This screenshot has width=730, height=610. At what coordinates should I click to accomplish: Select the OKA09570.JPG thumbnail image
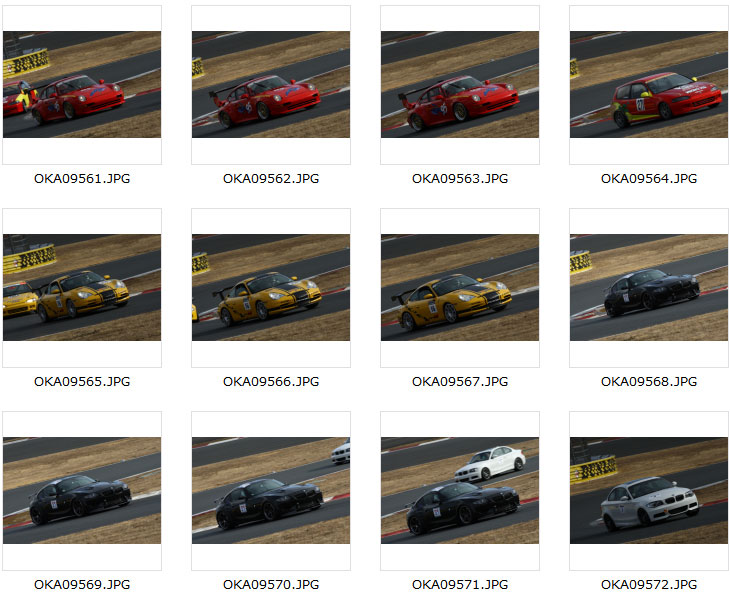(271, 490)
